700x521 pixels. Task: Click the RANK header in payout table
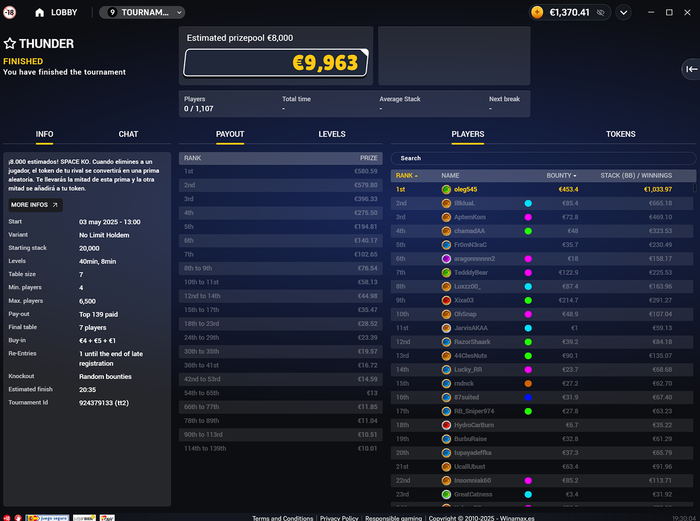coord(192,158)
